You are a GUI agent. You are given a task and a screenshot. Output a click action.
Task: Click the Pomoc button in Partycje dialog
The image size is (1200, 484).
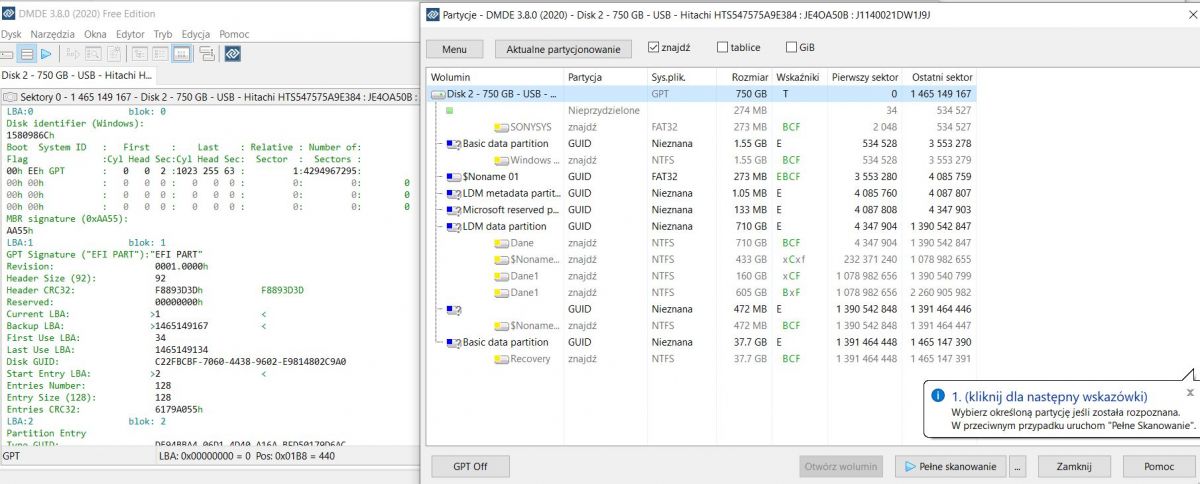[1159, 467]
